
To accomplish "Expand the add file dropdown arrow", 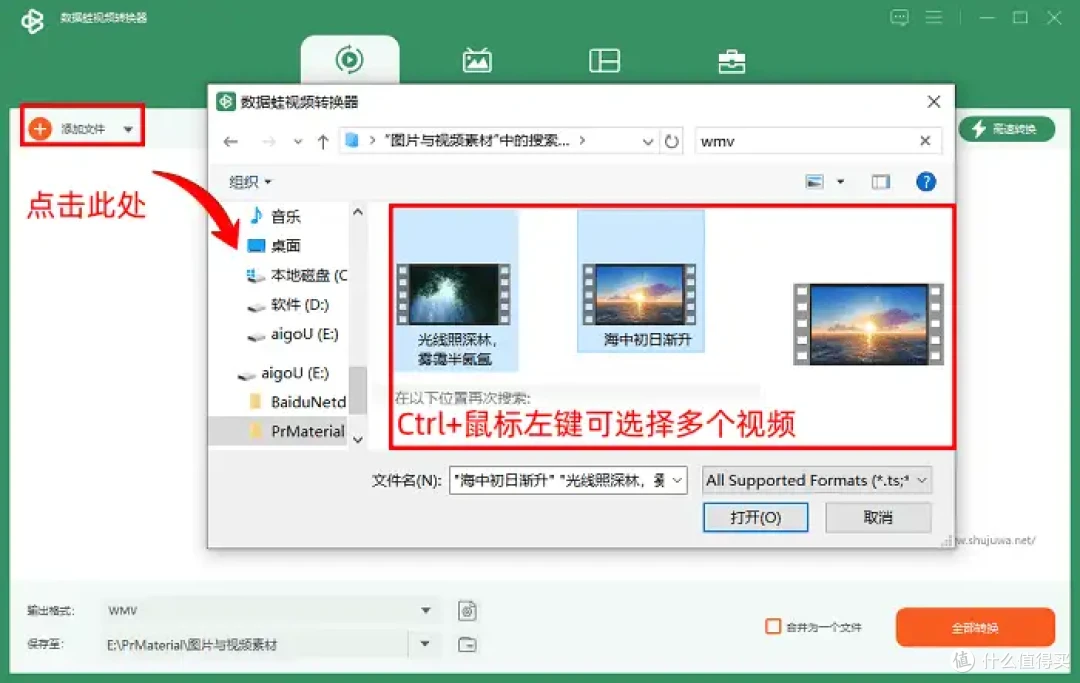I will pos(128,129).
